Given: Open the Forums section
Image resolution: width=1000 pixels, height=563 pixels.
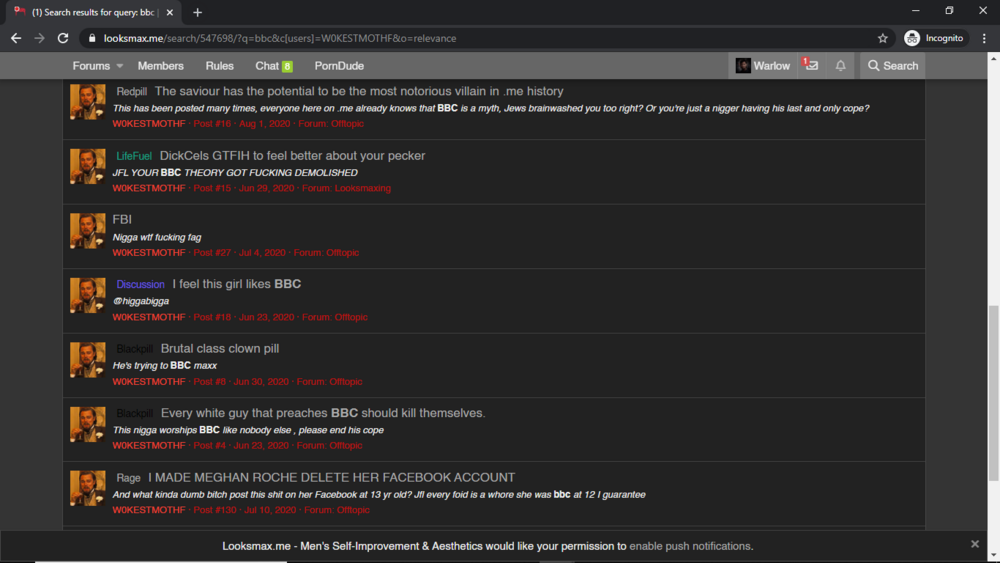Looking at the screenshot, I should coord(91,66).
